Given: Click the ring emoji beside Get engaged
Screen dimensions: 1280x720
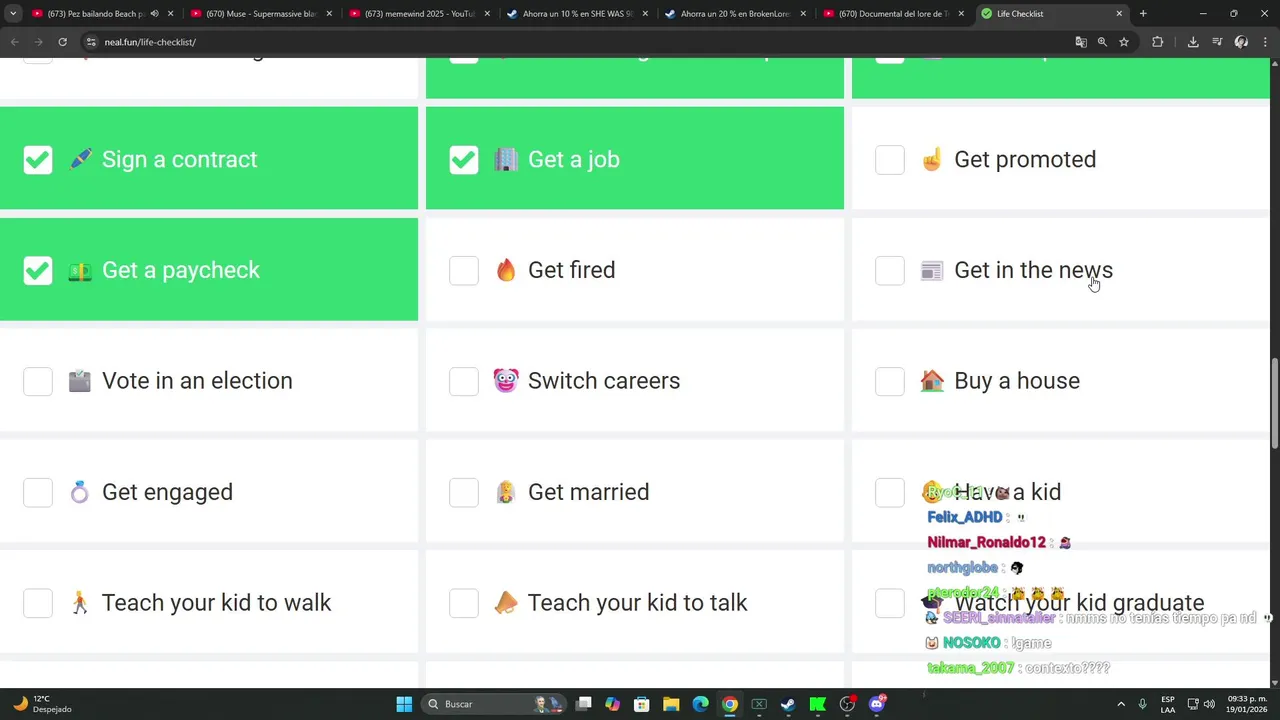Looking at the screenshot, I should coord(80,492).
